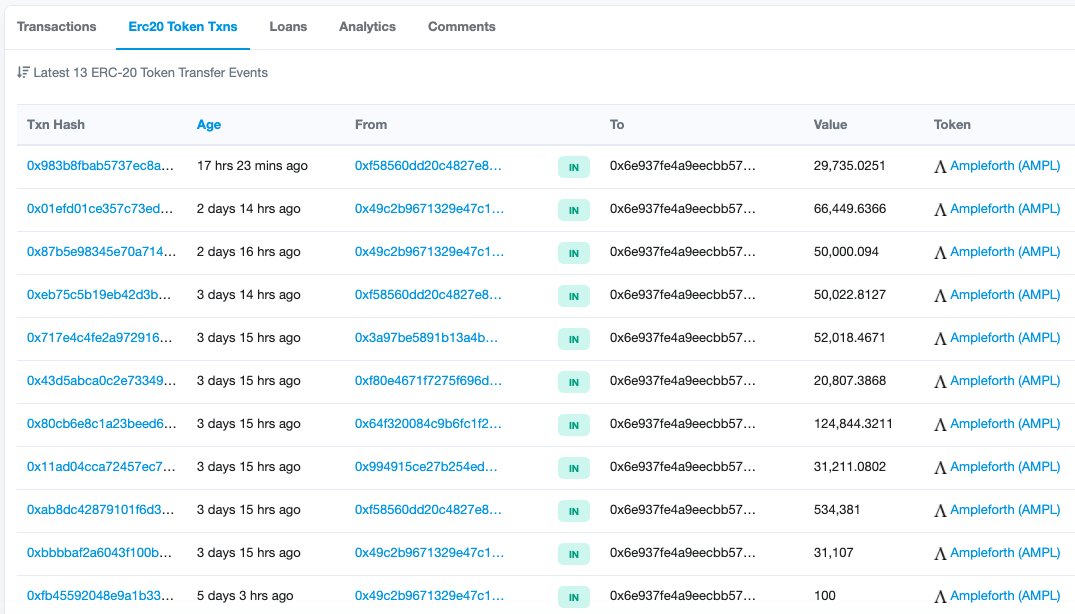Click the IN badge in 534,381 row
This screenshot has height=614, width=1075.
coord(574,511)
